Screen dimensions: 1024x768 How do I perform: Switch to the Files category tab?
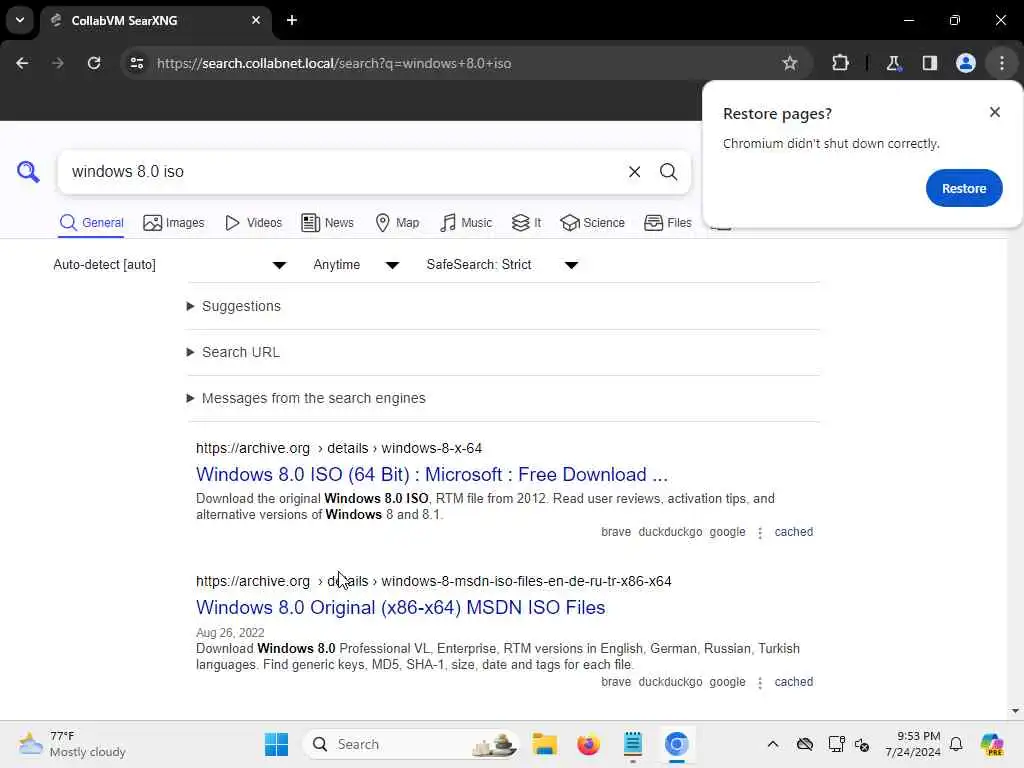pyautogui.click(x=667, y=223)
